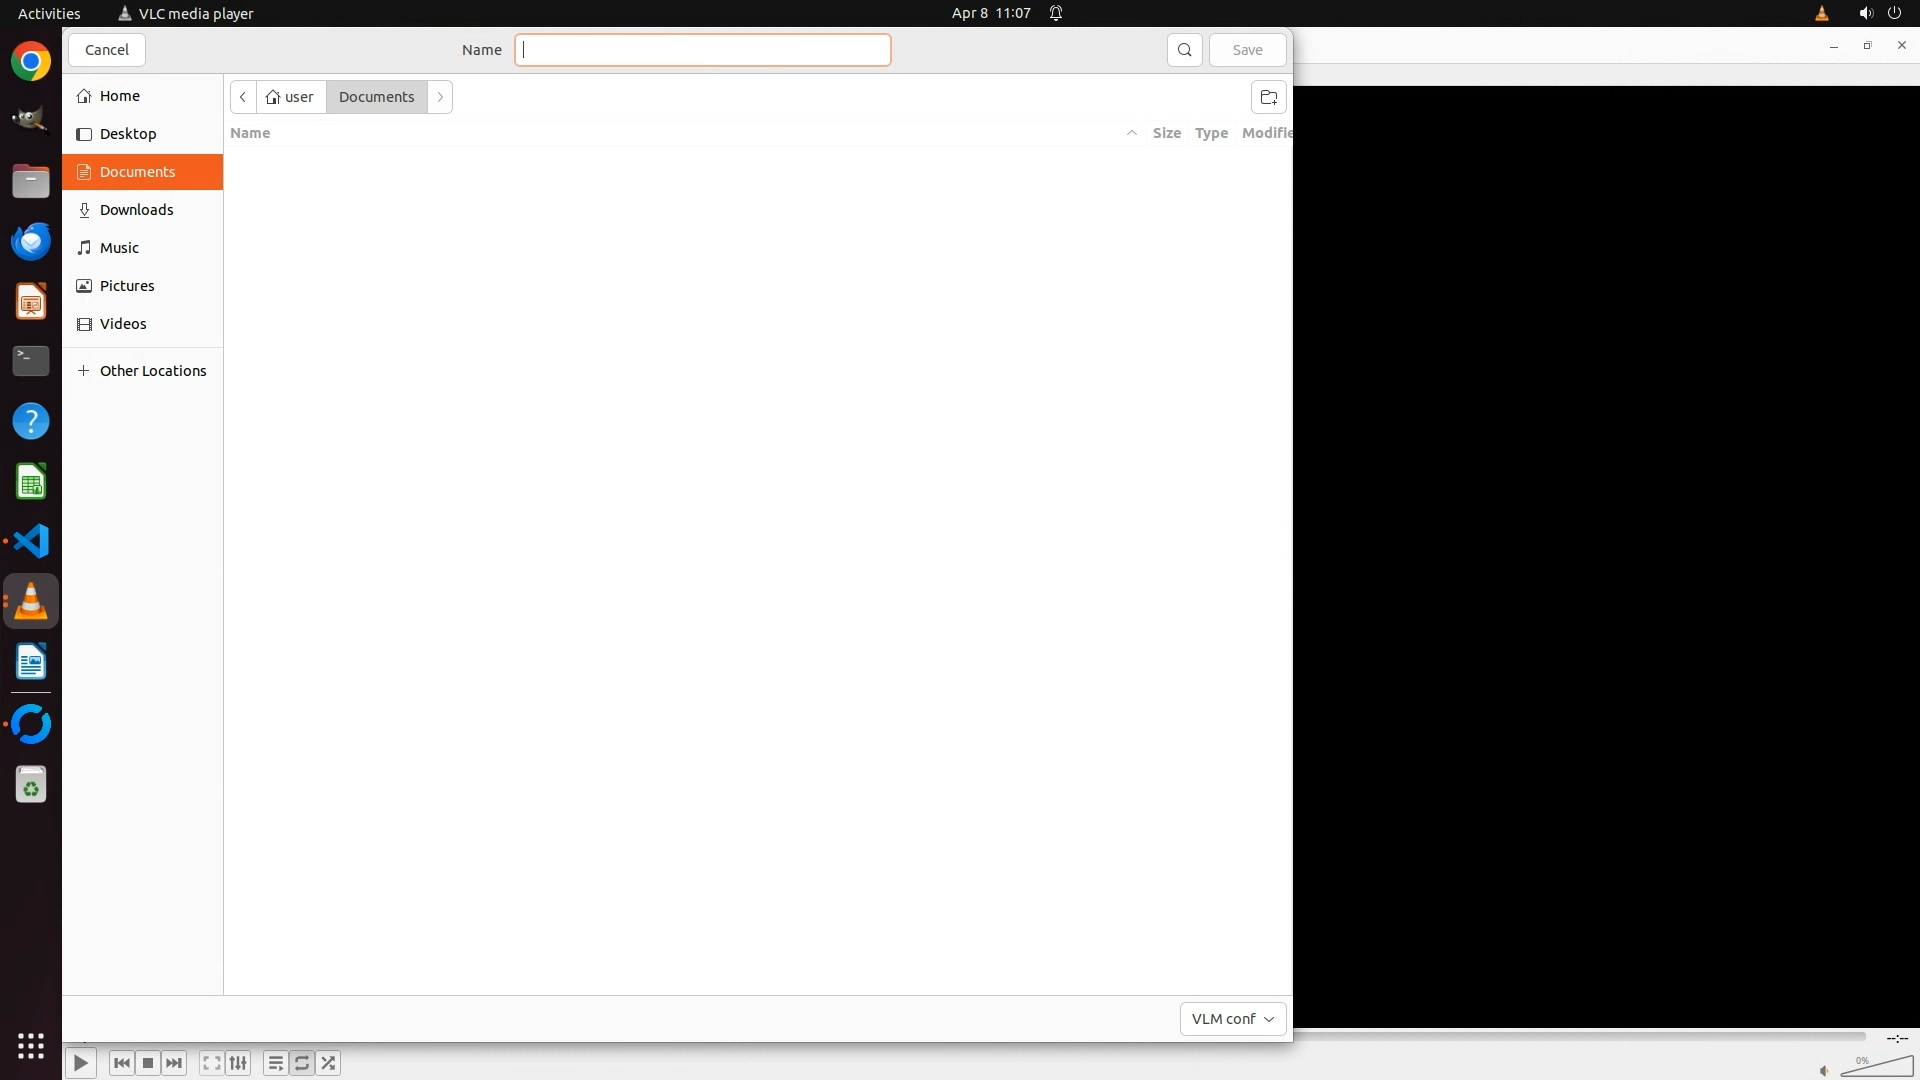This screenshot has width=1920, height=1080.
Task: Click the Name column sort arrow
Action: (x=1131, y=133)
